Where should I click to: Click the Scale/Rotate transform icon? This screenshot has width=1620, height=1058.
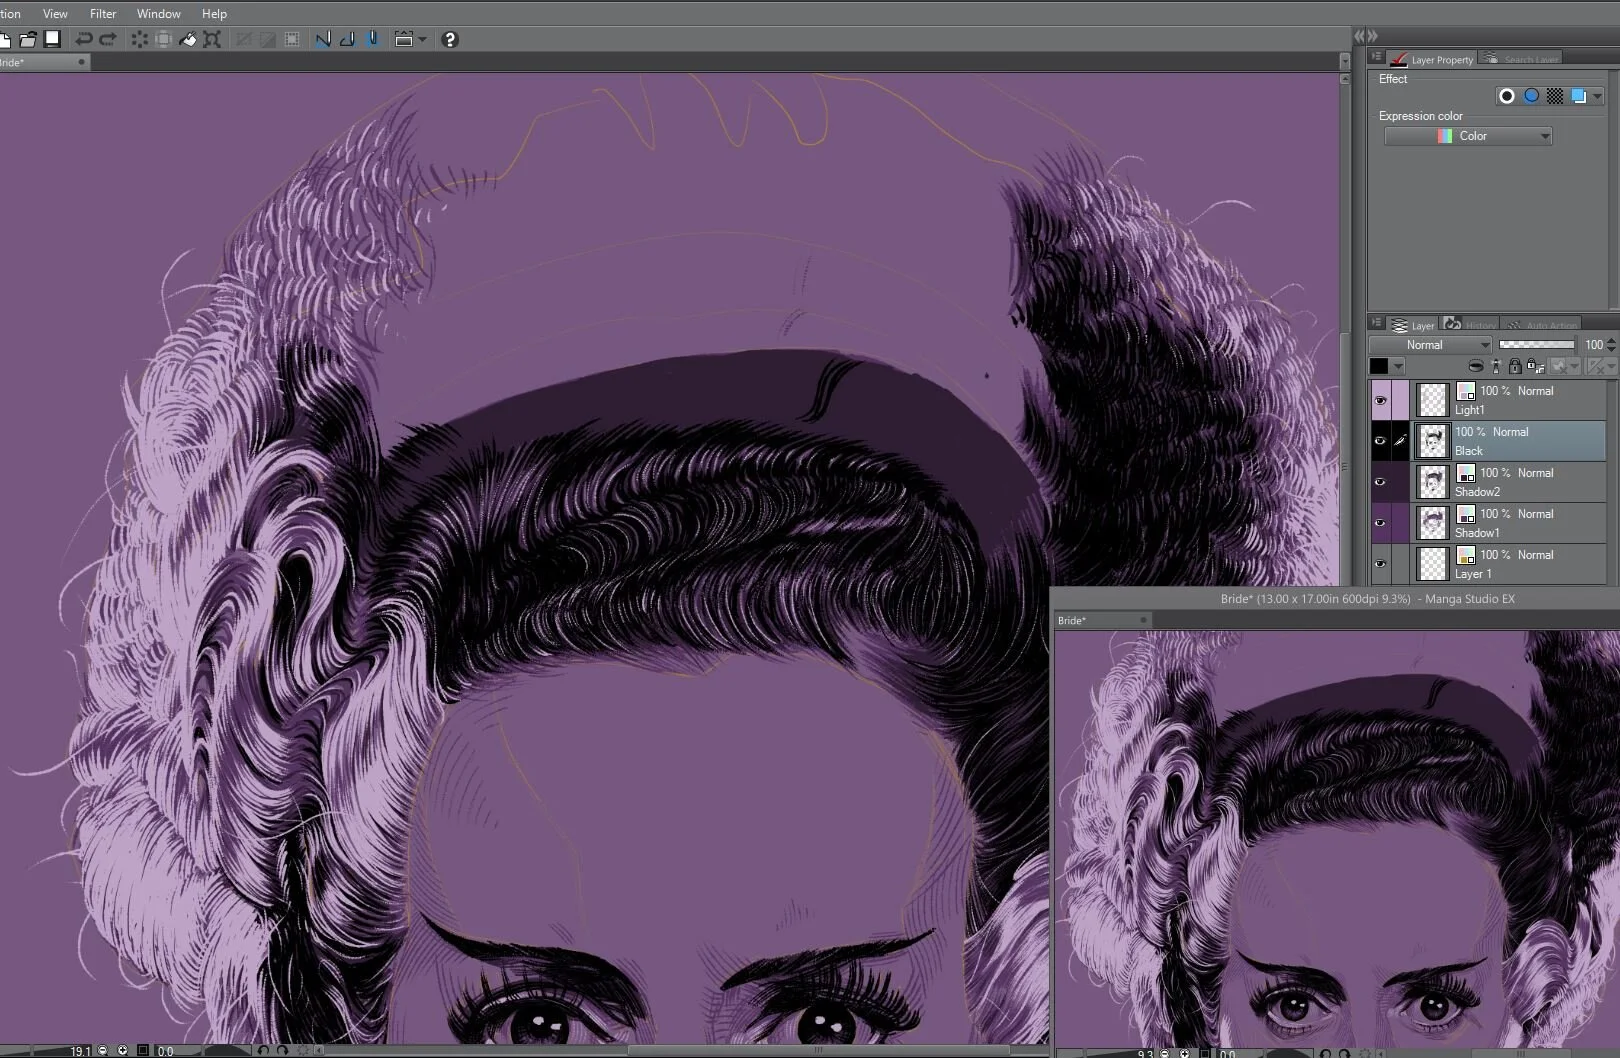pos(212,39)
